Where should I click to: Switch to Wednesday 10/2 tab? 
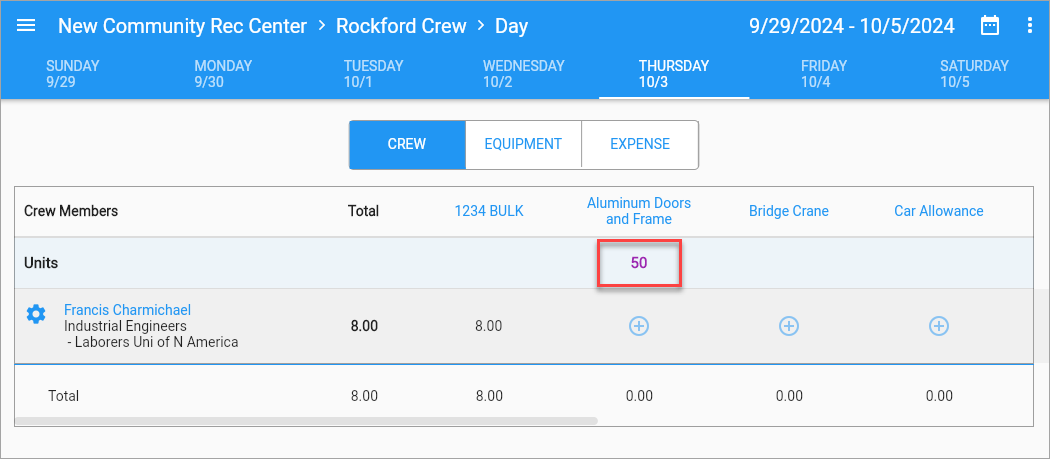(x=524, y=74)
